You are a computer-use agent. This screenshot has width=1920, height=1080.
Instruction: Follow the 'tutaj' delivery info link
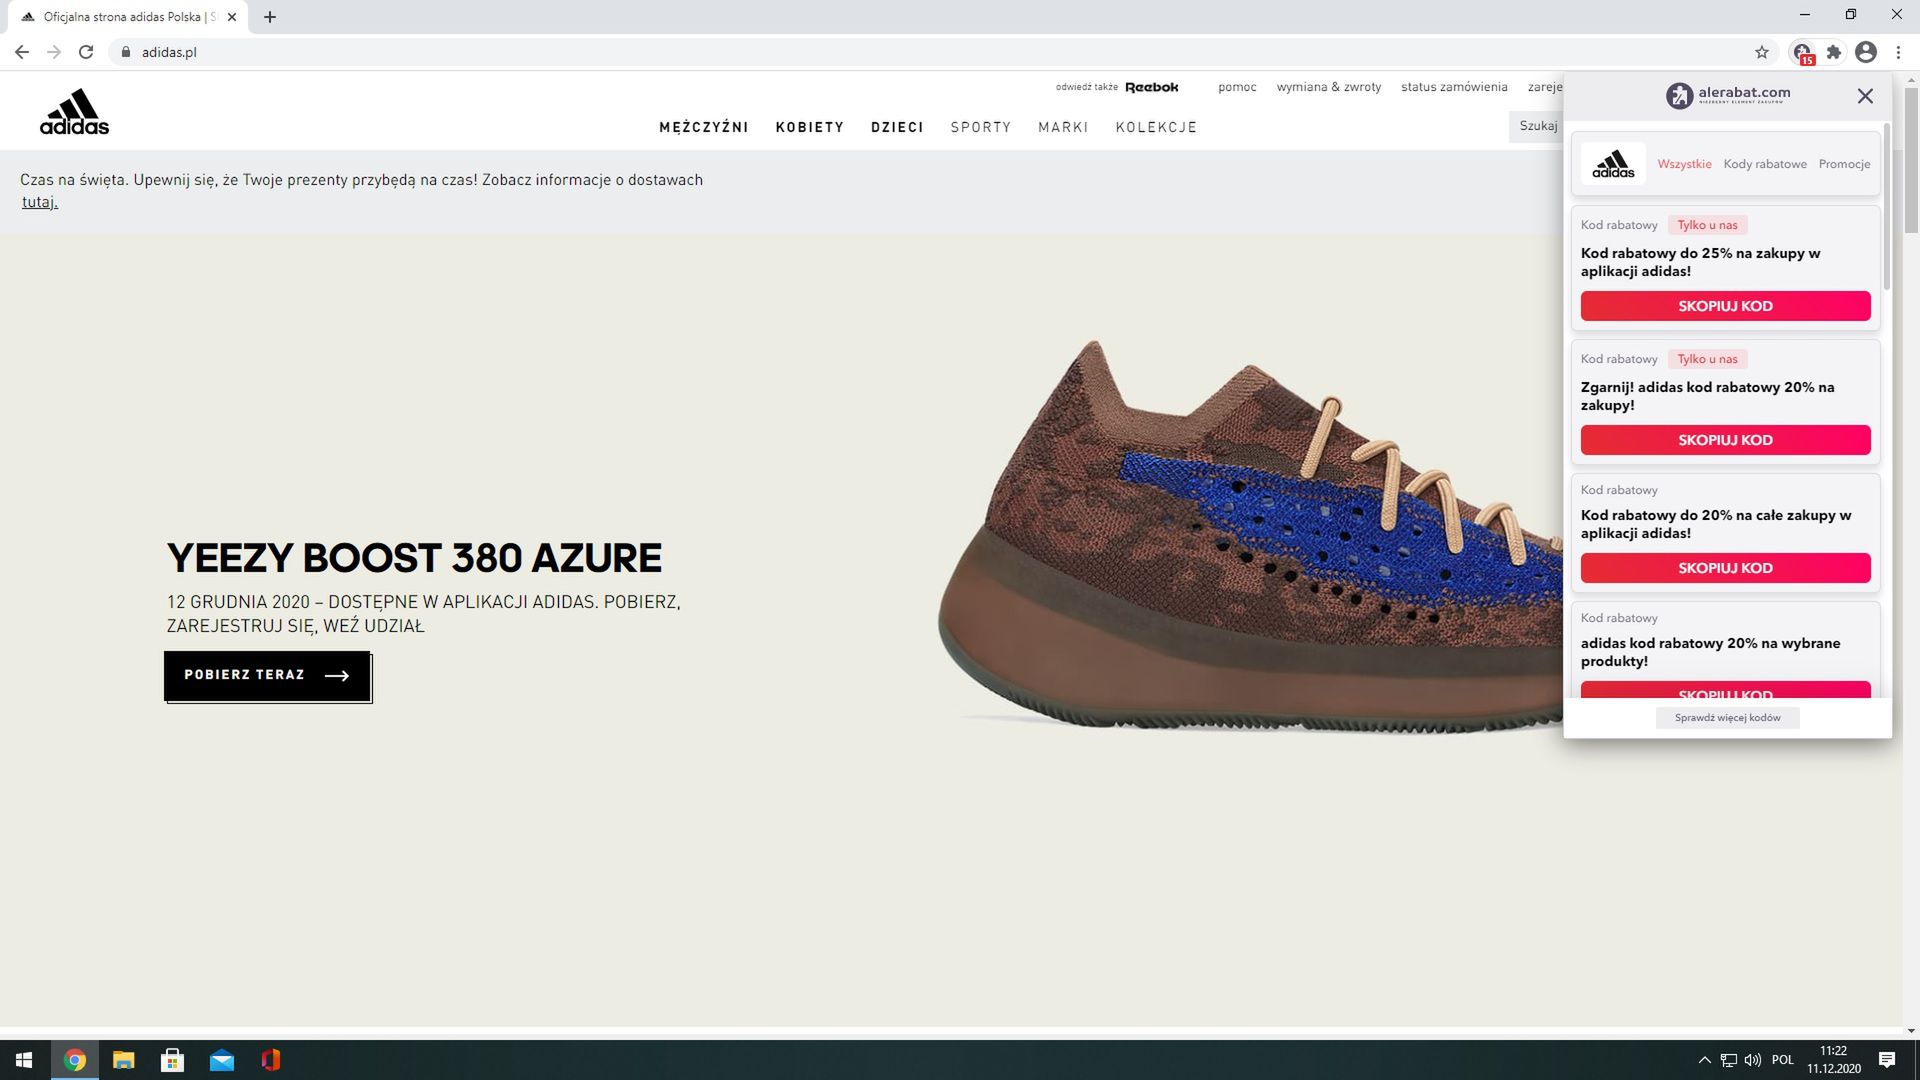40,202
